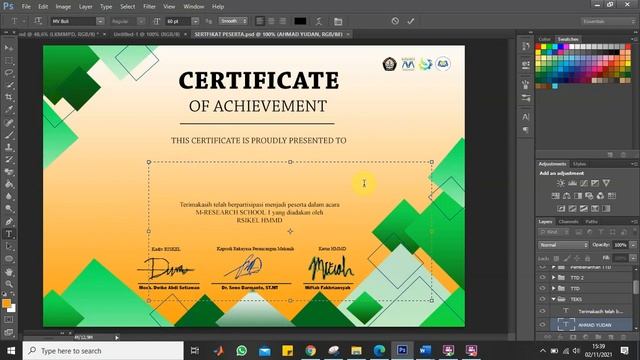Open Microsoft Word from taskbar
640x360 pixels.
[425, 351]
